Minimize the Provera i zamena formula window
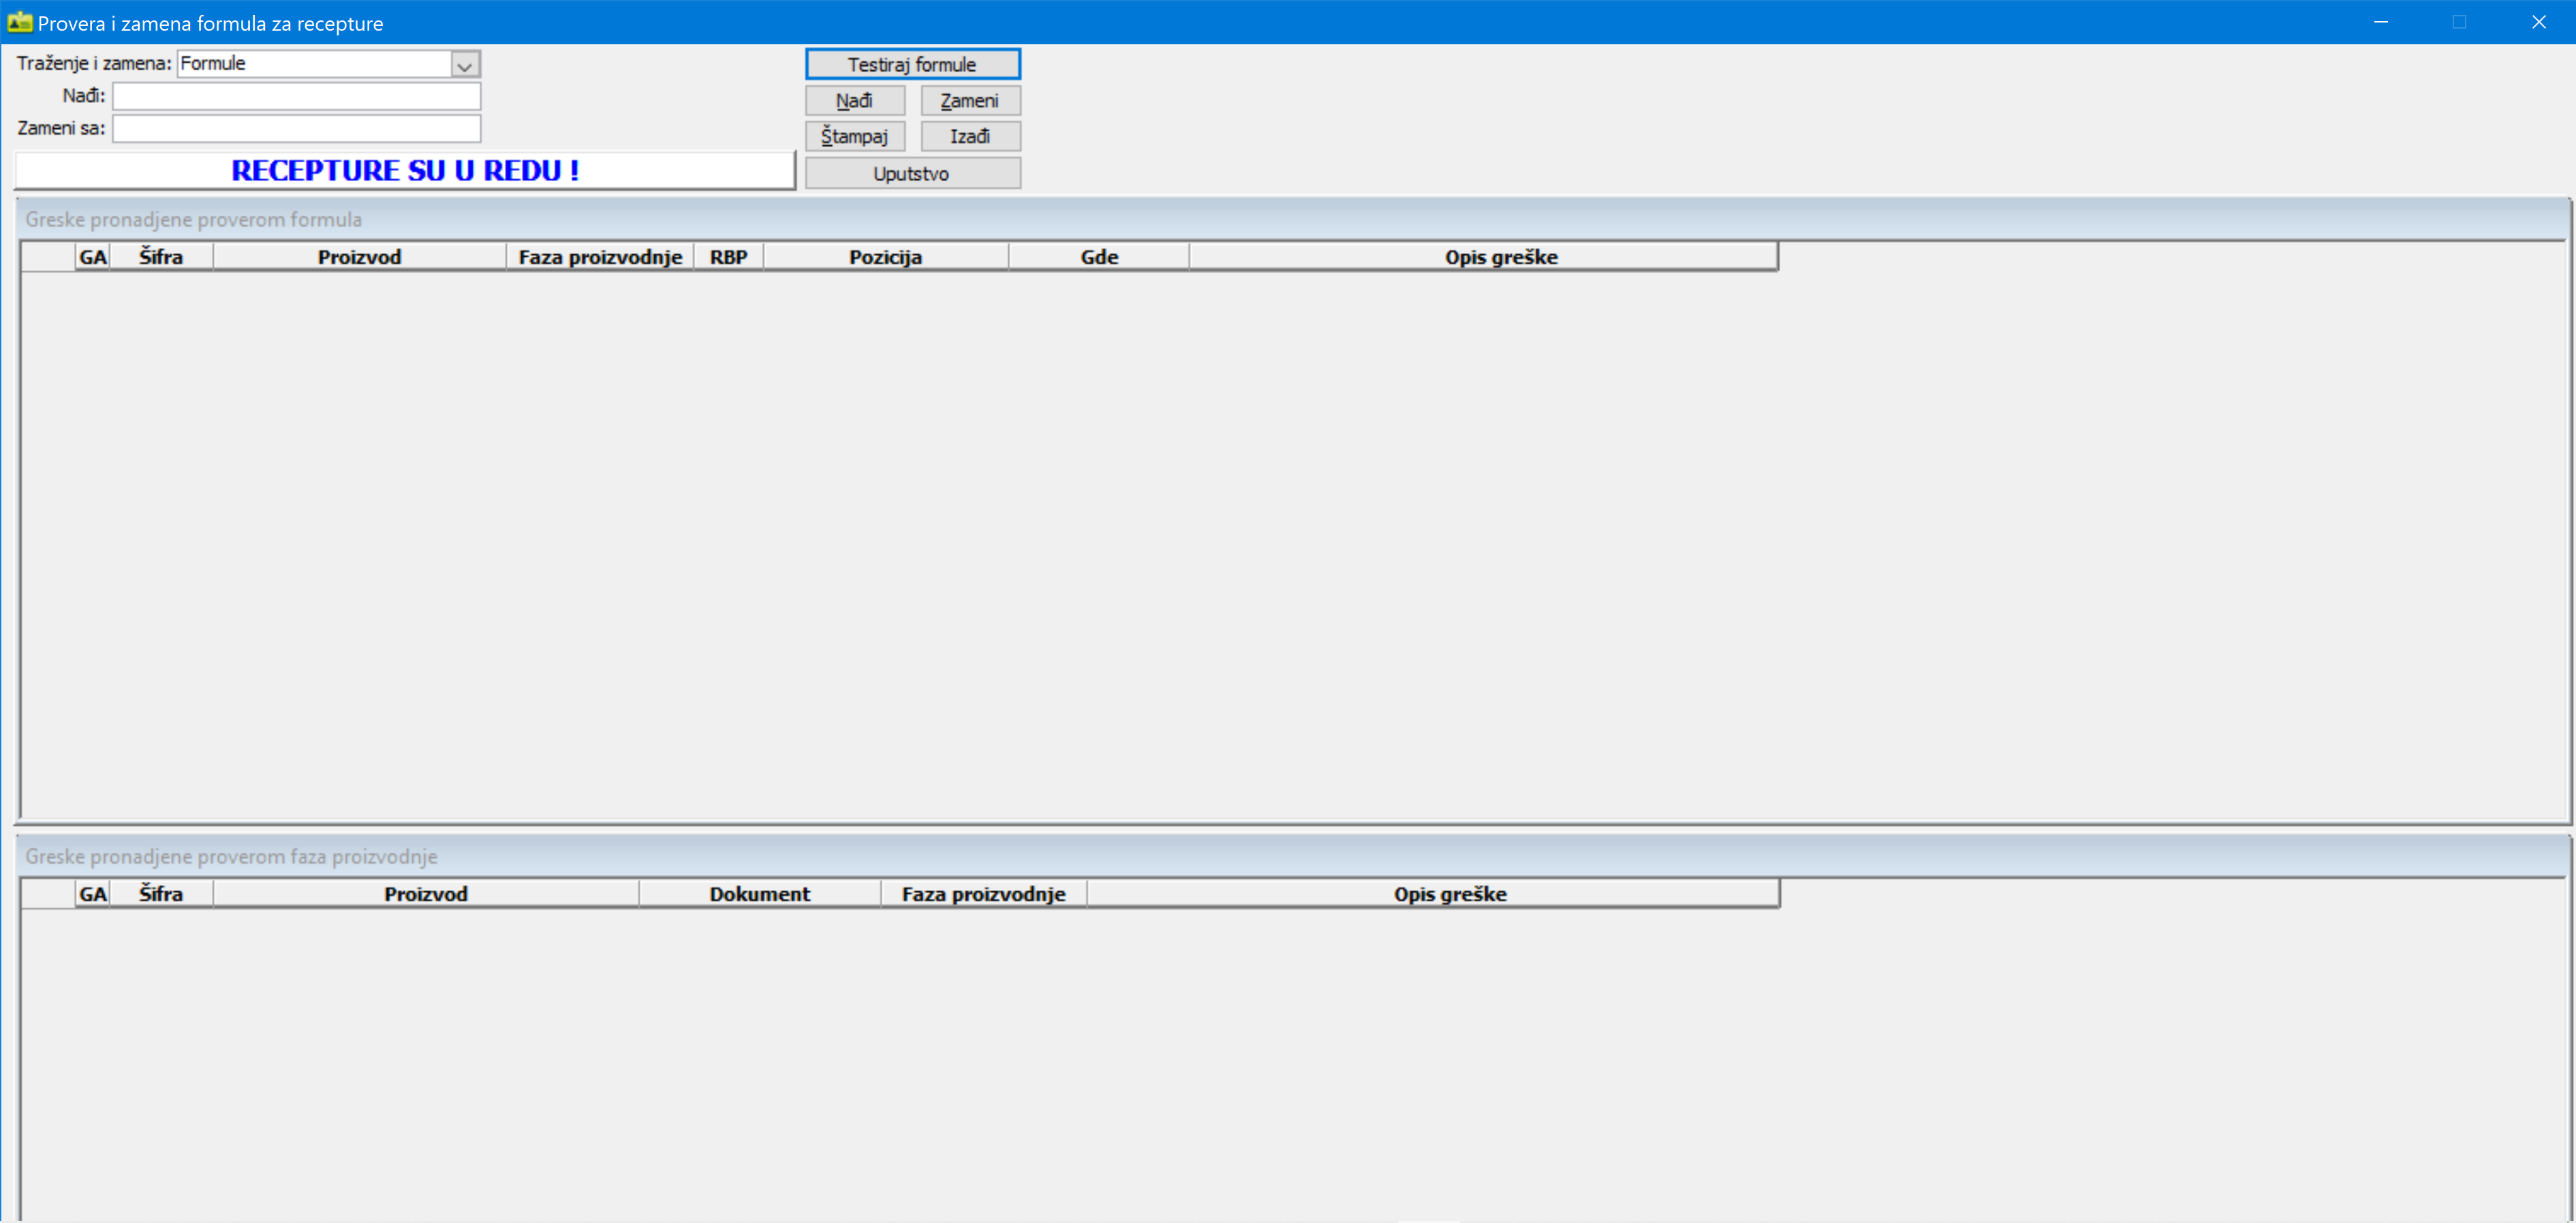This screenshot has height=1223, width=2576. (x=2381, y=22)
